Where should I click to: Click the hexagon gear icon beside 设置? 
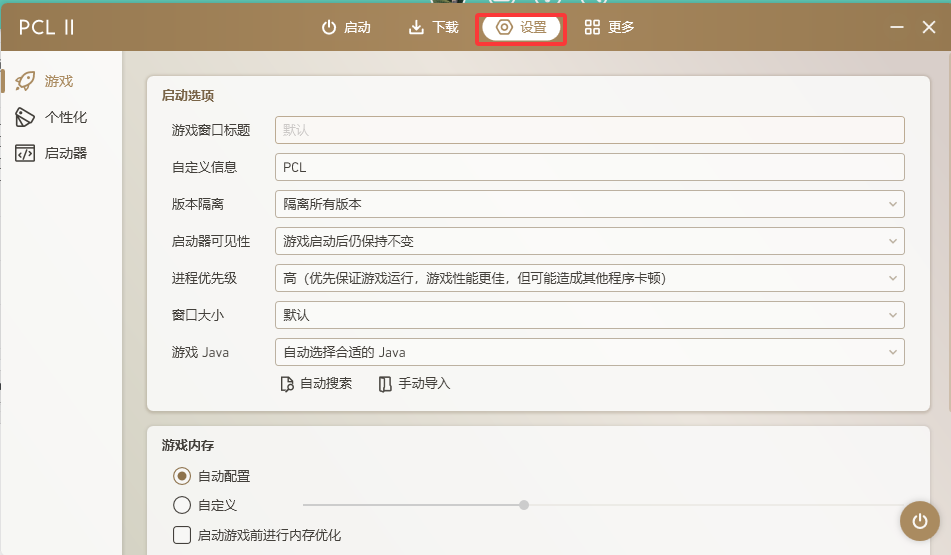point(505,27)
